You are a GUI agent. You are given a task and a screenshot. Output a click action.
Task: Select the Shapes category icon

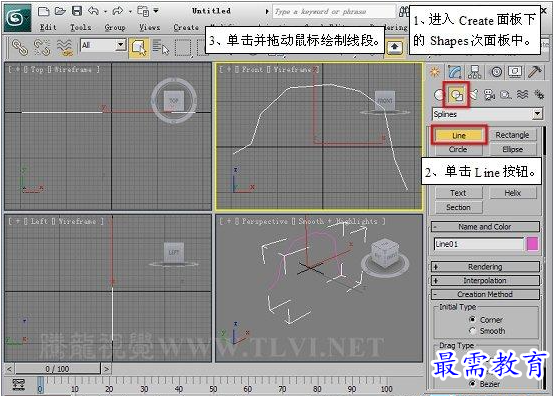(456, 94)
